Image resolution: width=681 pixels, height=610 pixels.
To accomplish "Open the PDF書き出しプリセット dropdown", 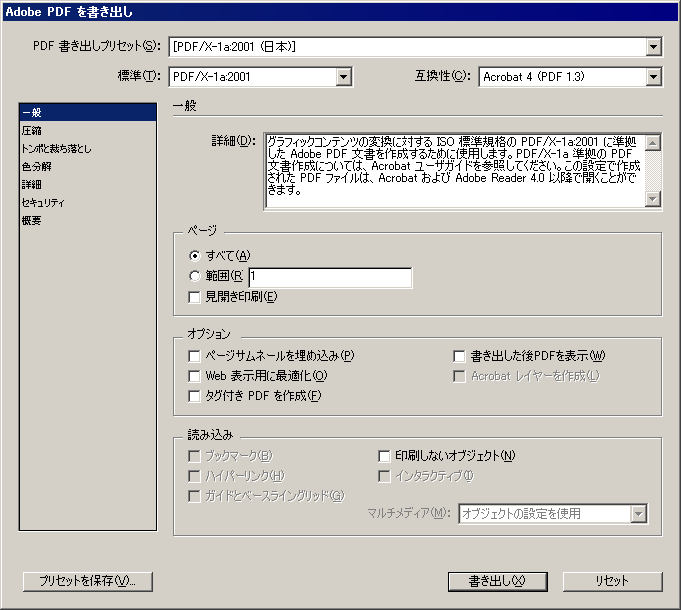I will coord(653,46).
